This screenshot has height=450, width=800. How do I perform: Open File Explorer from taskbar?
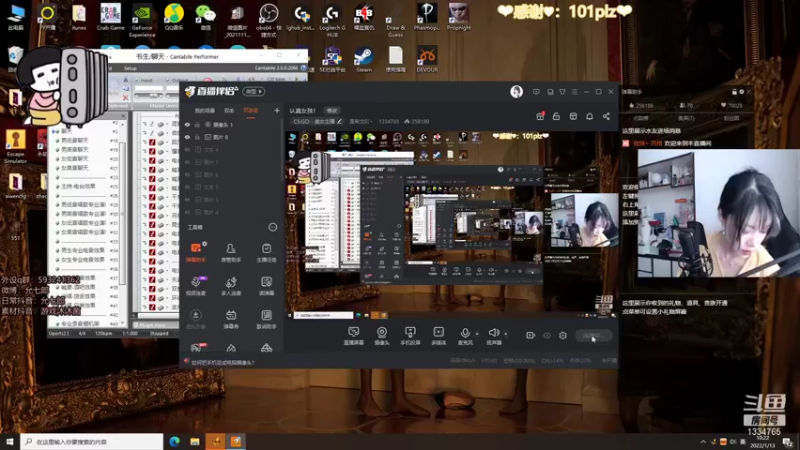click(x=195, y=441)
